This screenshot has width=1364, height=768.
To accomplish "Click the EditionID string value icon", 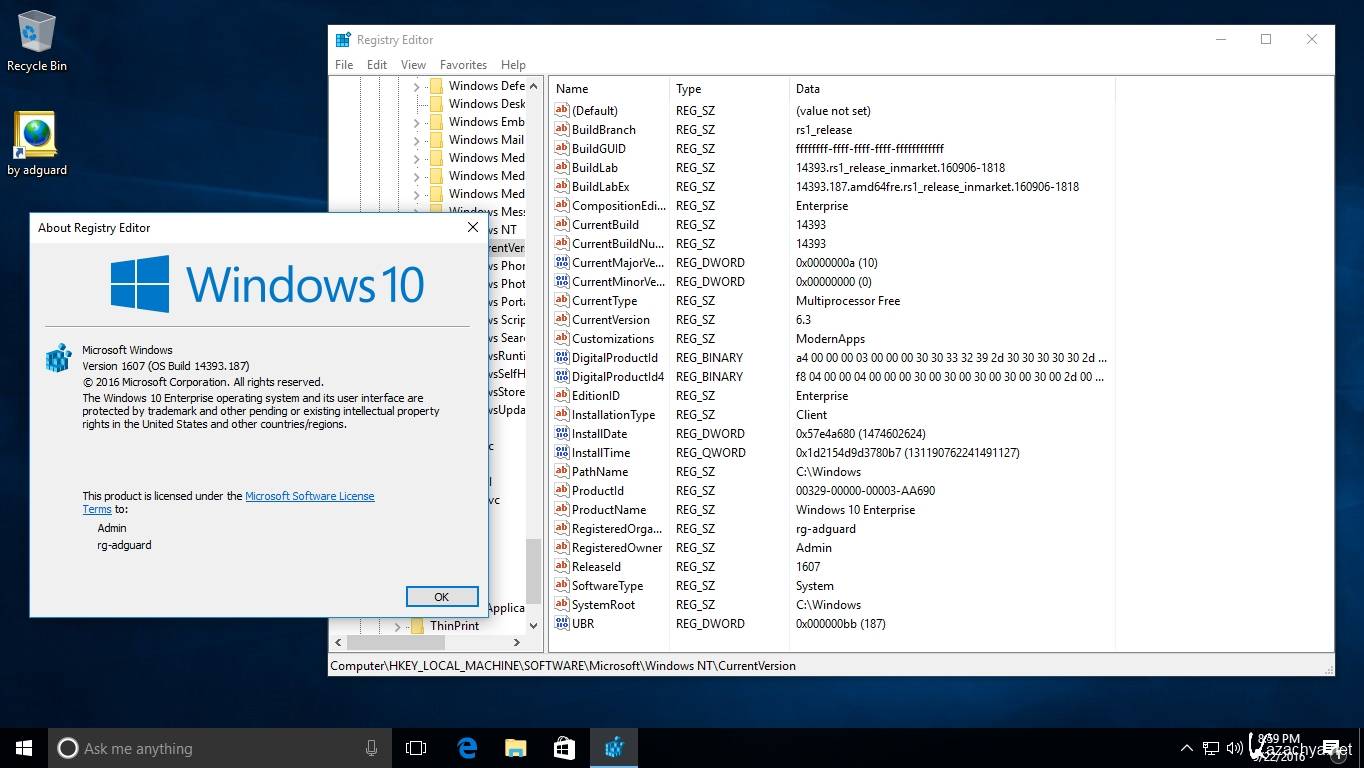I will (x=562, y=396).
